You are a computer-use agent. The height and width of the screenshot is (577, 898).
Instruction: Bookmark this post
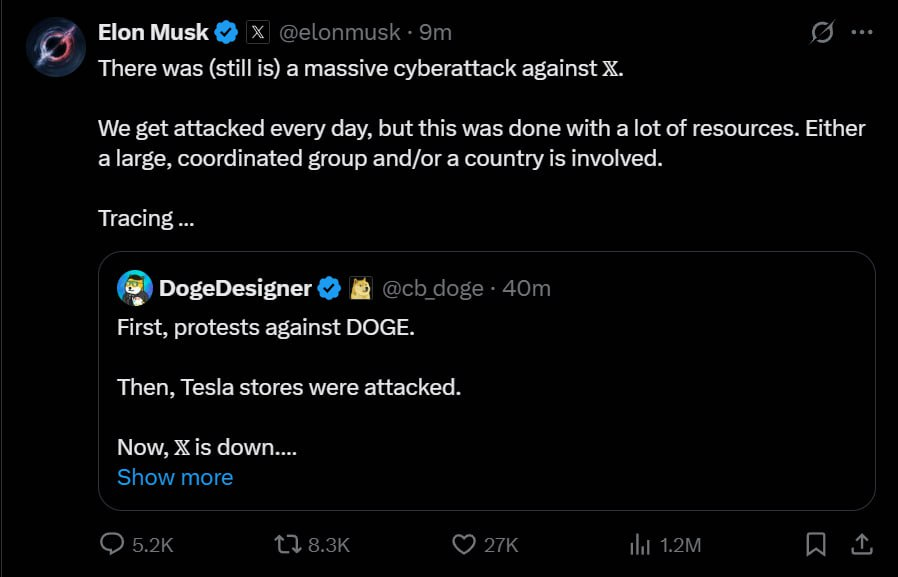pos(816,544)
